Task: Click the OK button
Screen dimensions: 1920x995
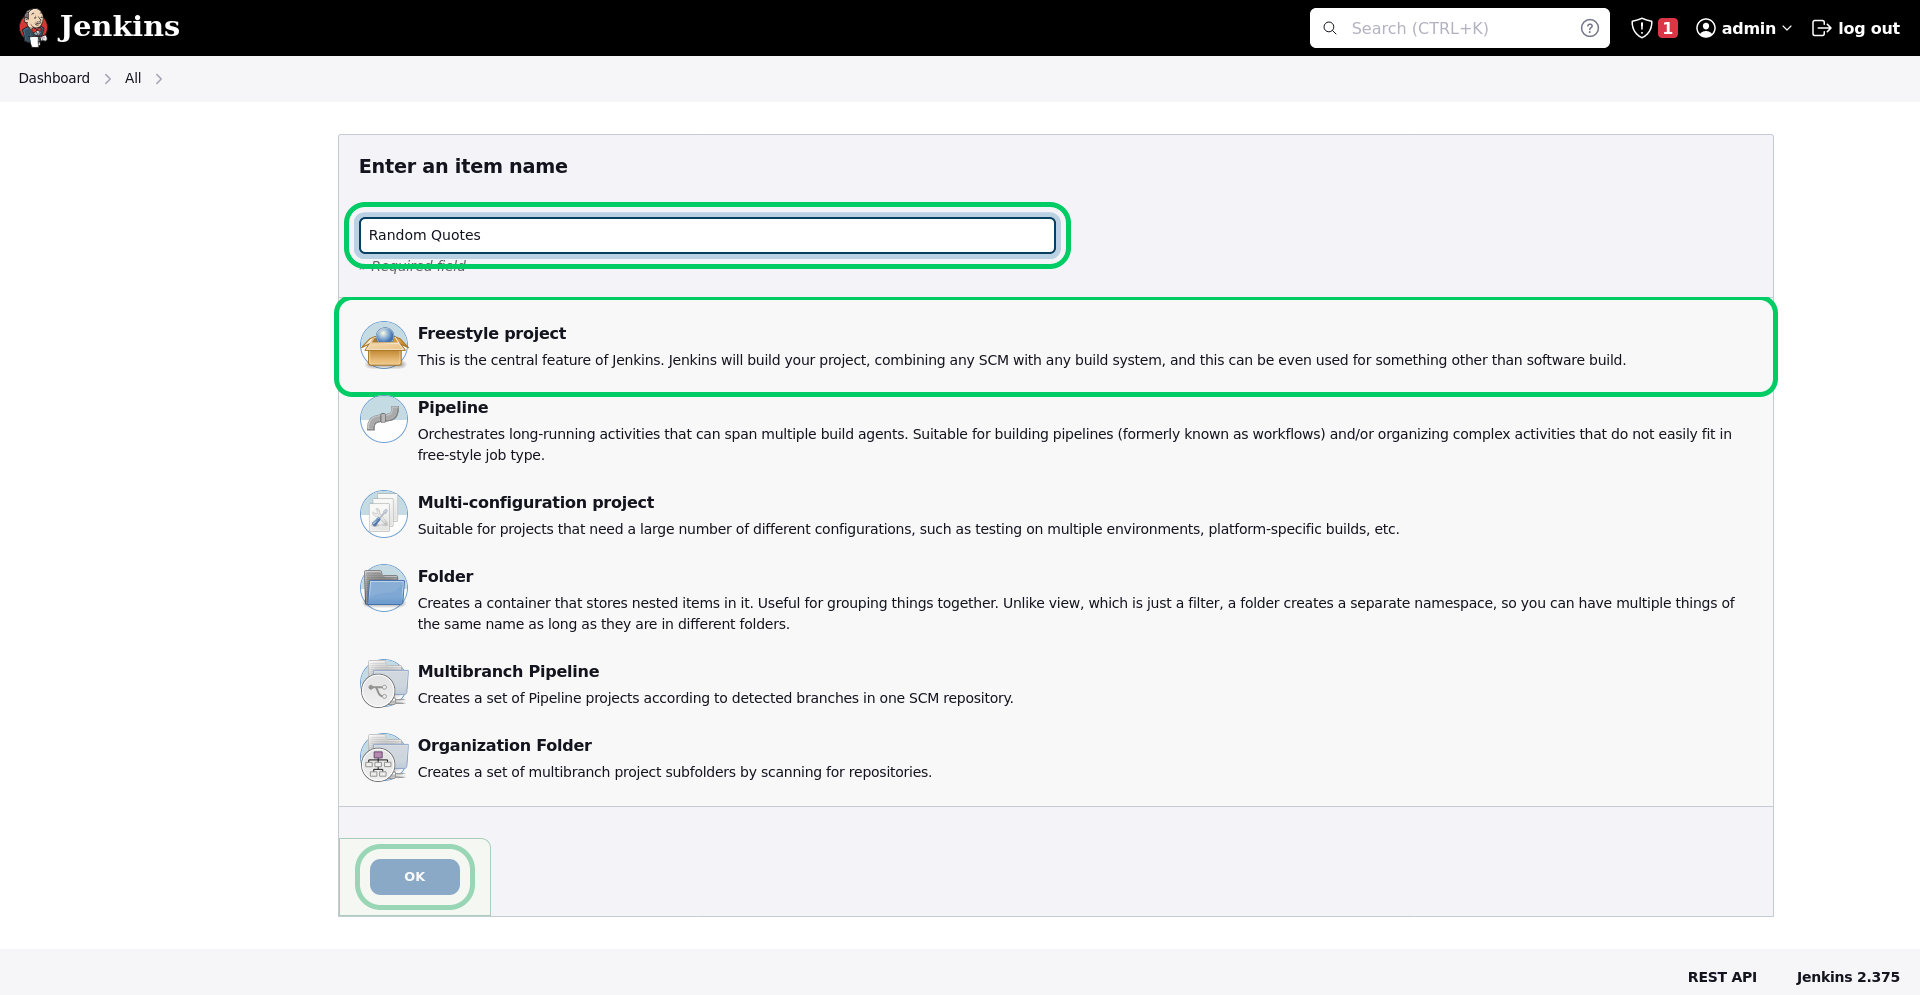Action: click(415, 877)
